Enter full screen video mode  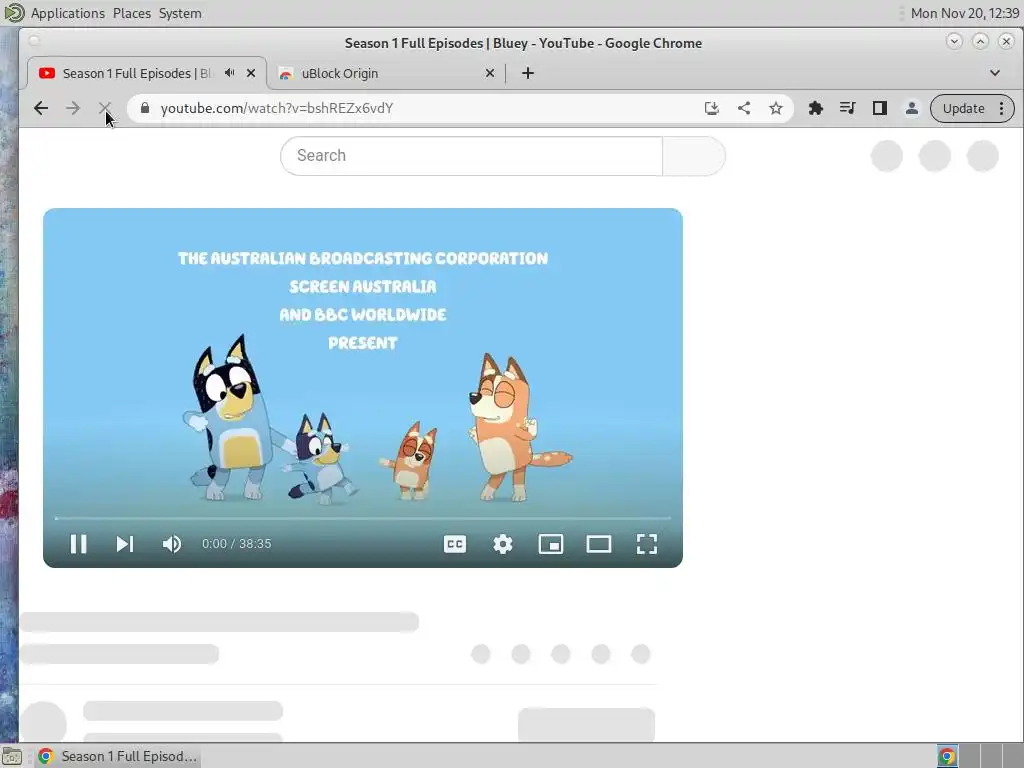(x=647, y=544)
